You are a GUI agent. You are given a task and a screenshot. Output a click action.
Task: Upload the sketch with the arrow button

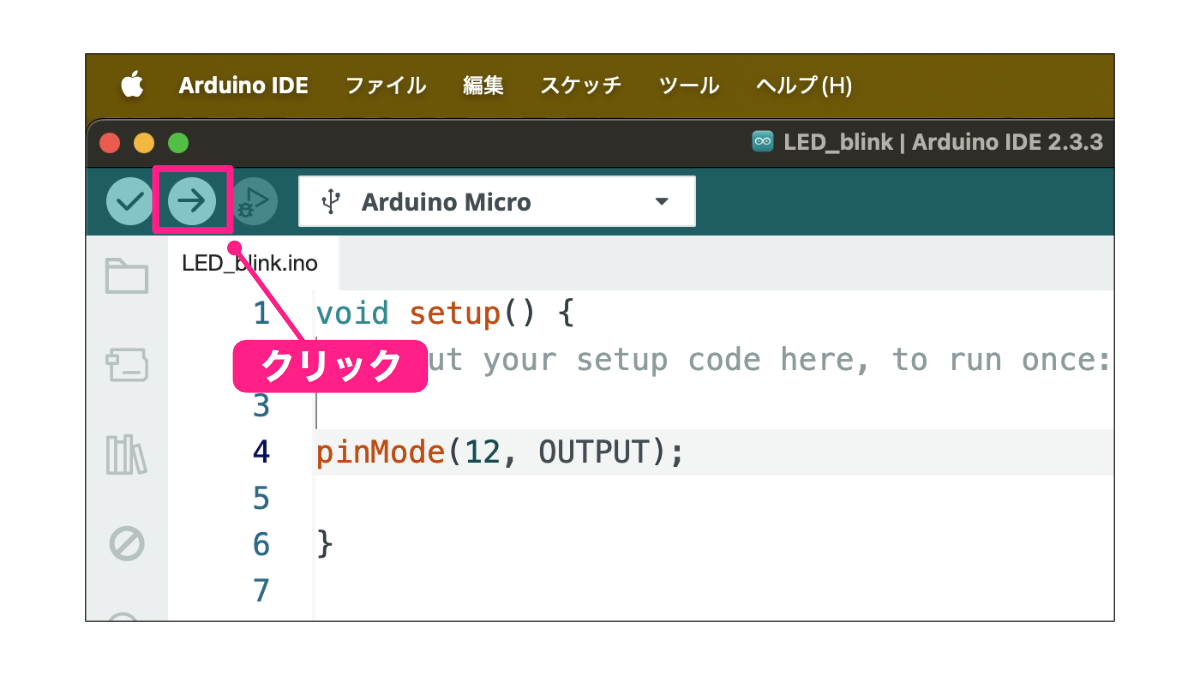click(191, 202)
